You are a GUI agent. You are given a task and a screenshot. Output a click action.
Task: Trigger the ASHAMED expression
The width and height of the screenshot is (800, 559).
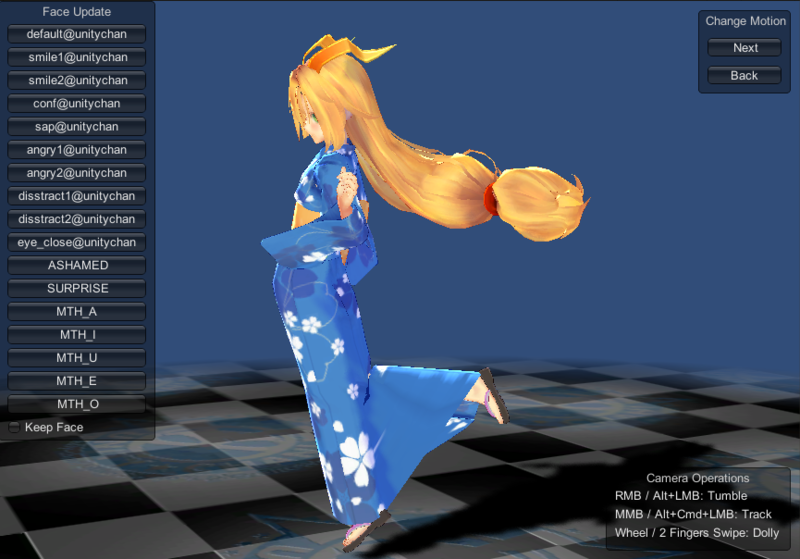(77, 265)
